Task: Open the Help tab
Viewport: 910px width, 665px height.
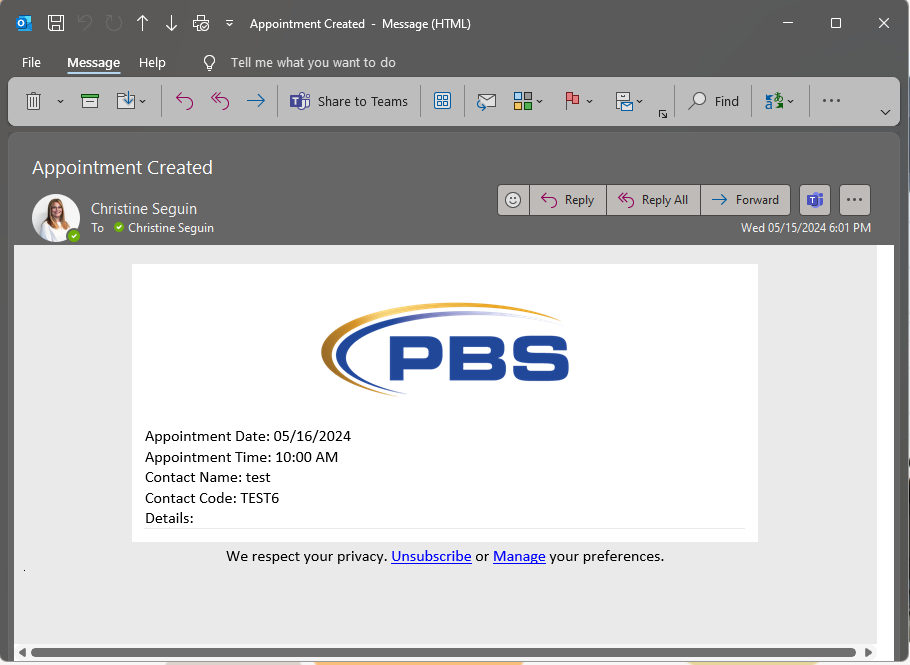Action: 152,63
